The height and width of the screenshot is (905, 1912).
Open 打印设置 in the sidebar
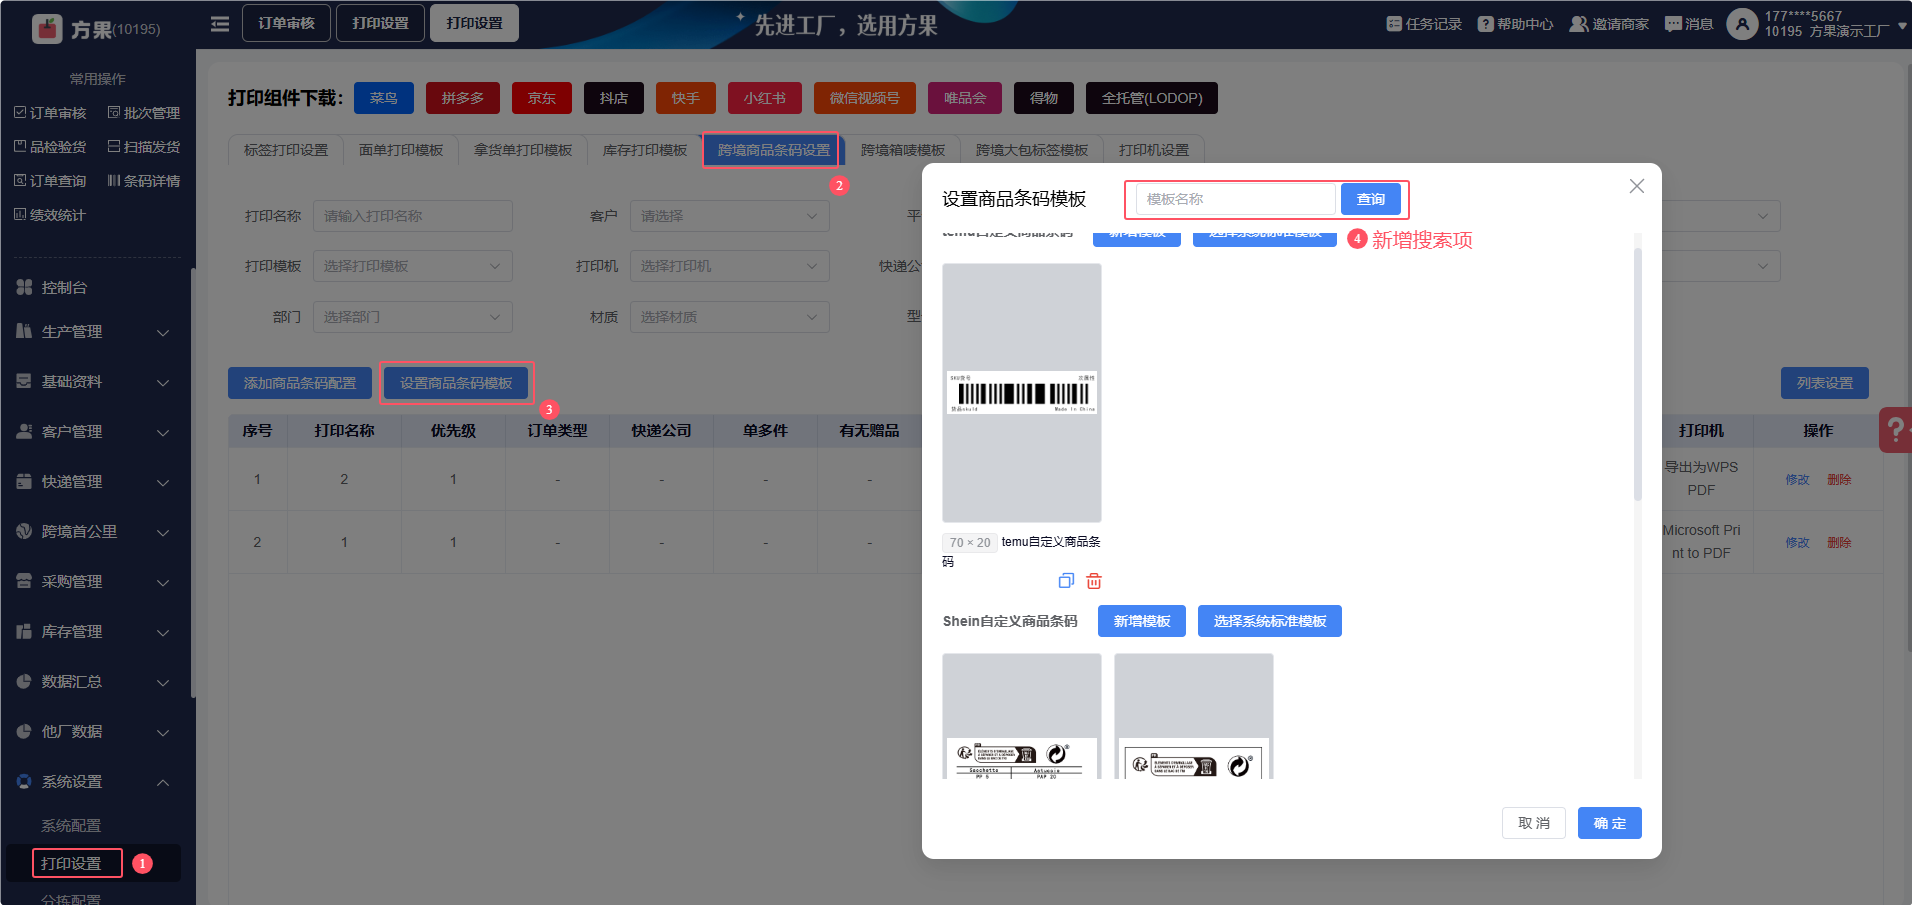pyautogui.click(x=71, y=863)
